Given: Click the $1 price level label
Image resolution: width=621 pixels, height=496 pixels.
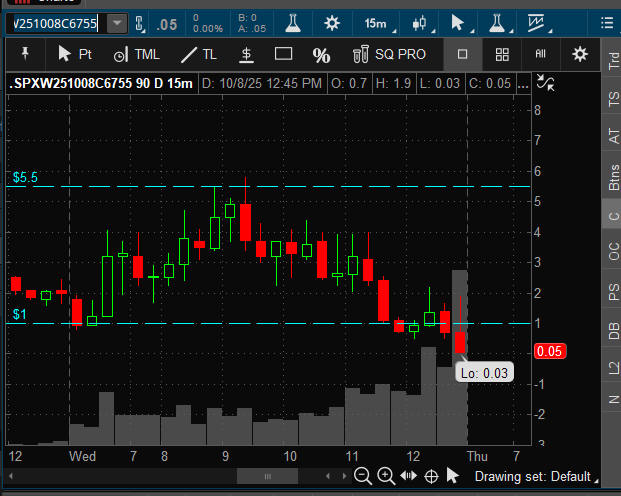Looking at the screenshot, I should 19,314.
